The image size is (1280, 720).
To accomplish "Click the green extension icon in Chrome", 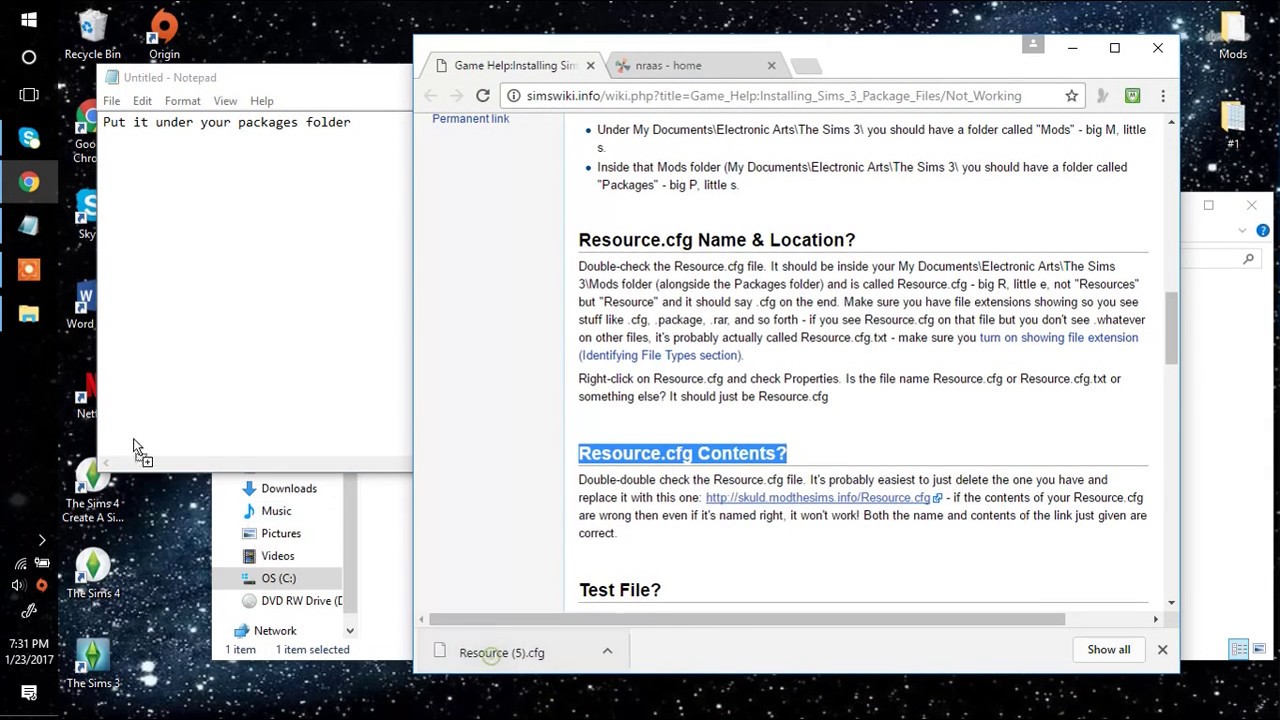I will (1132, 96).
